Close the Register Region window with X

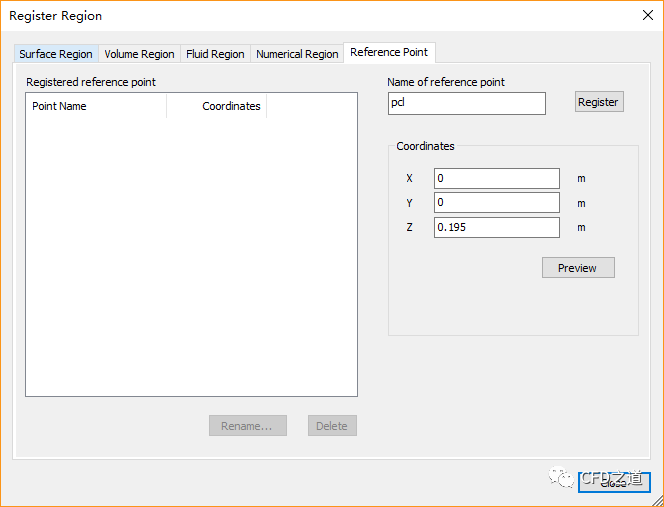pos(640,16)
